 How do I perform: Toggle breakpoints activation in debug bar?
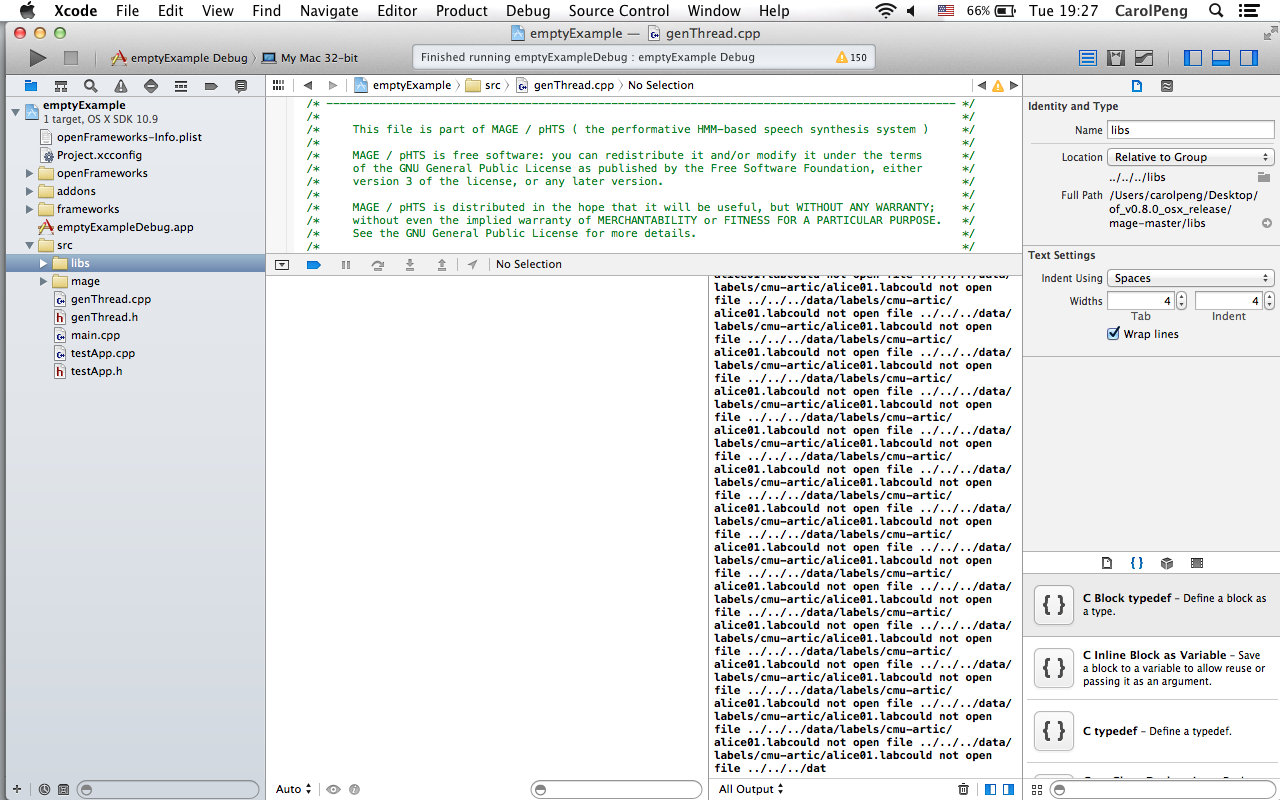[313, 265]
